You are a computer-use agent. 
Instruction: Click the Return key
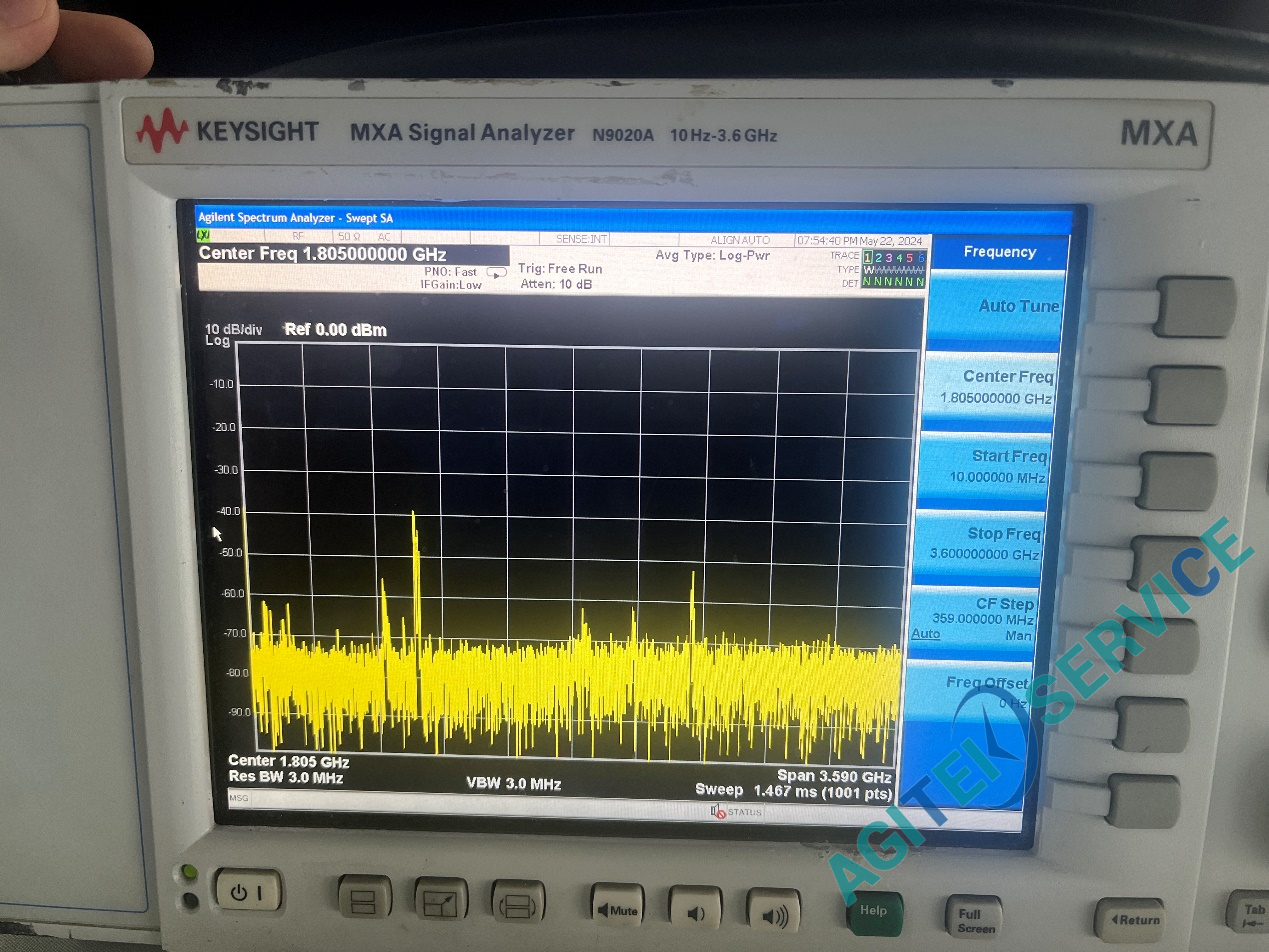(1130, 919)
